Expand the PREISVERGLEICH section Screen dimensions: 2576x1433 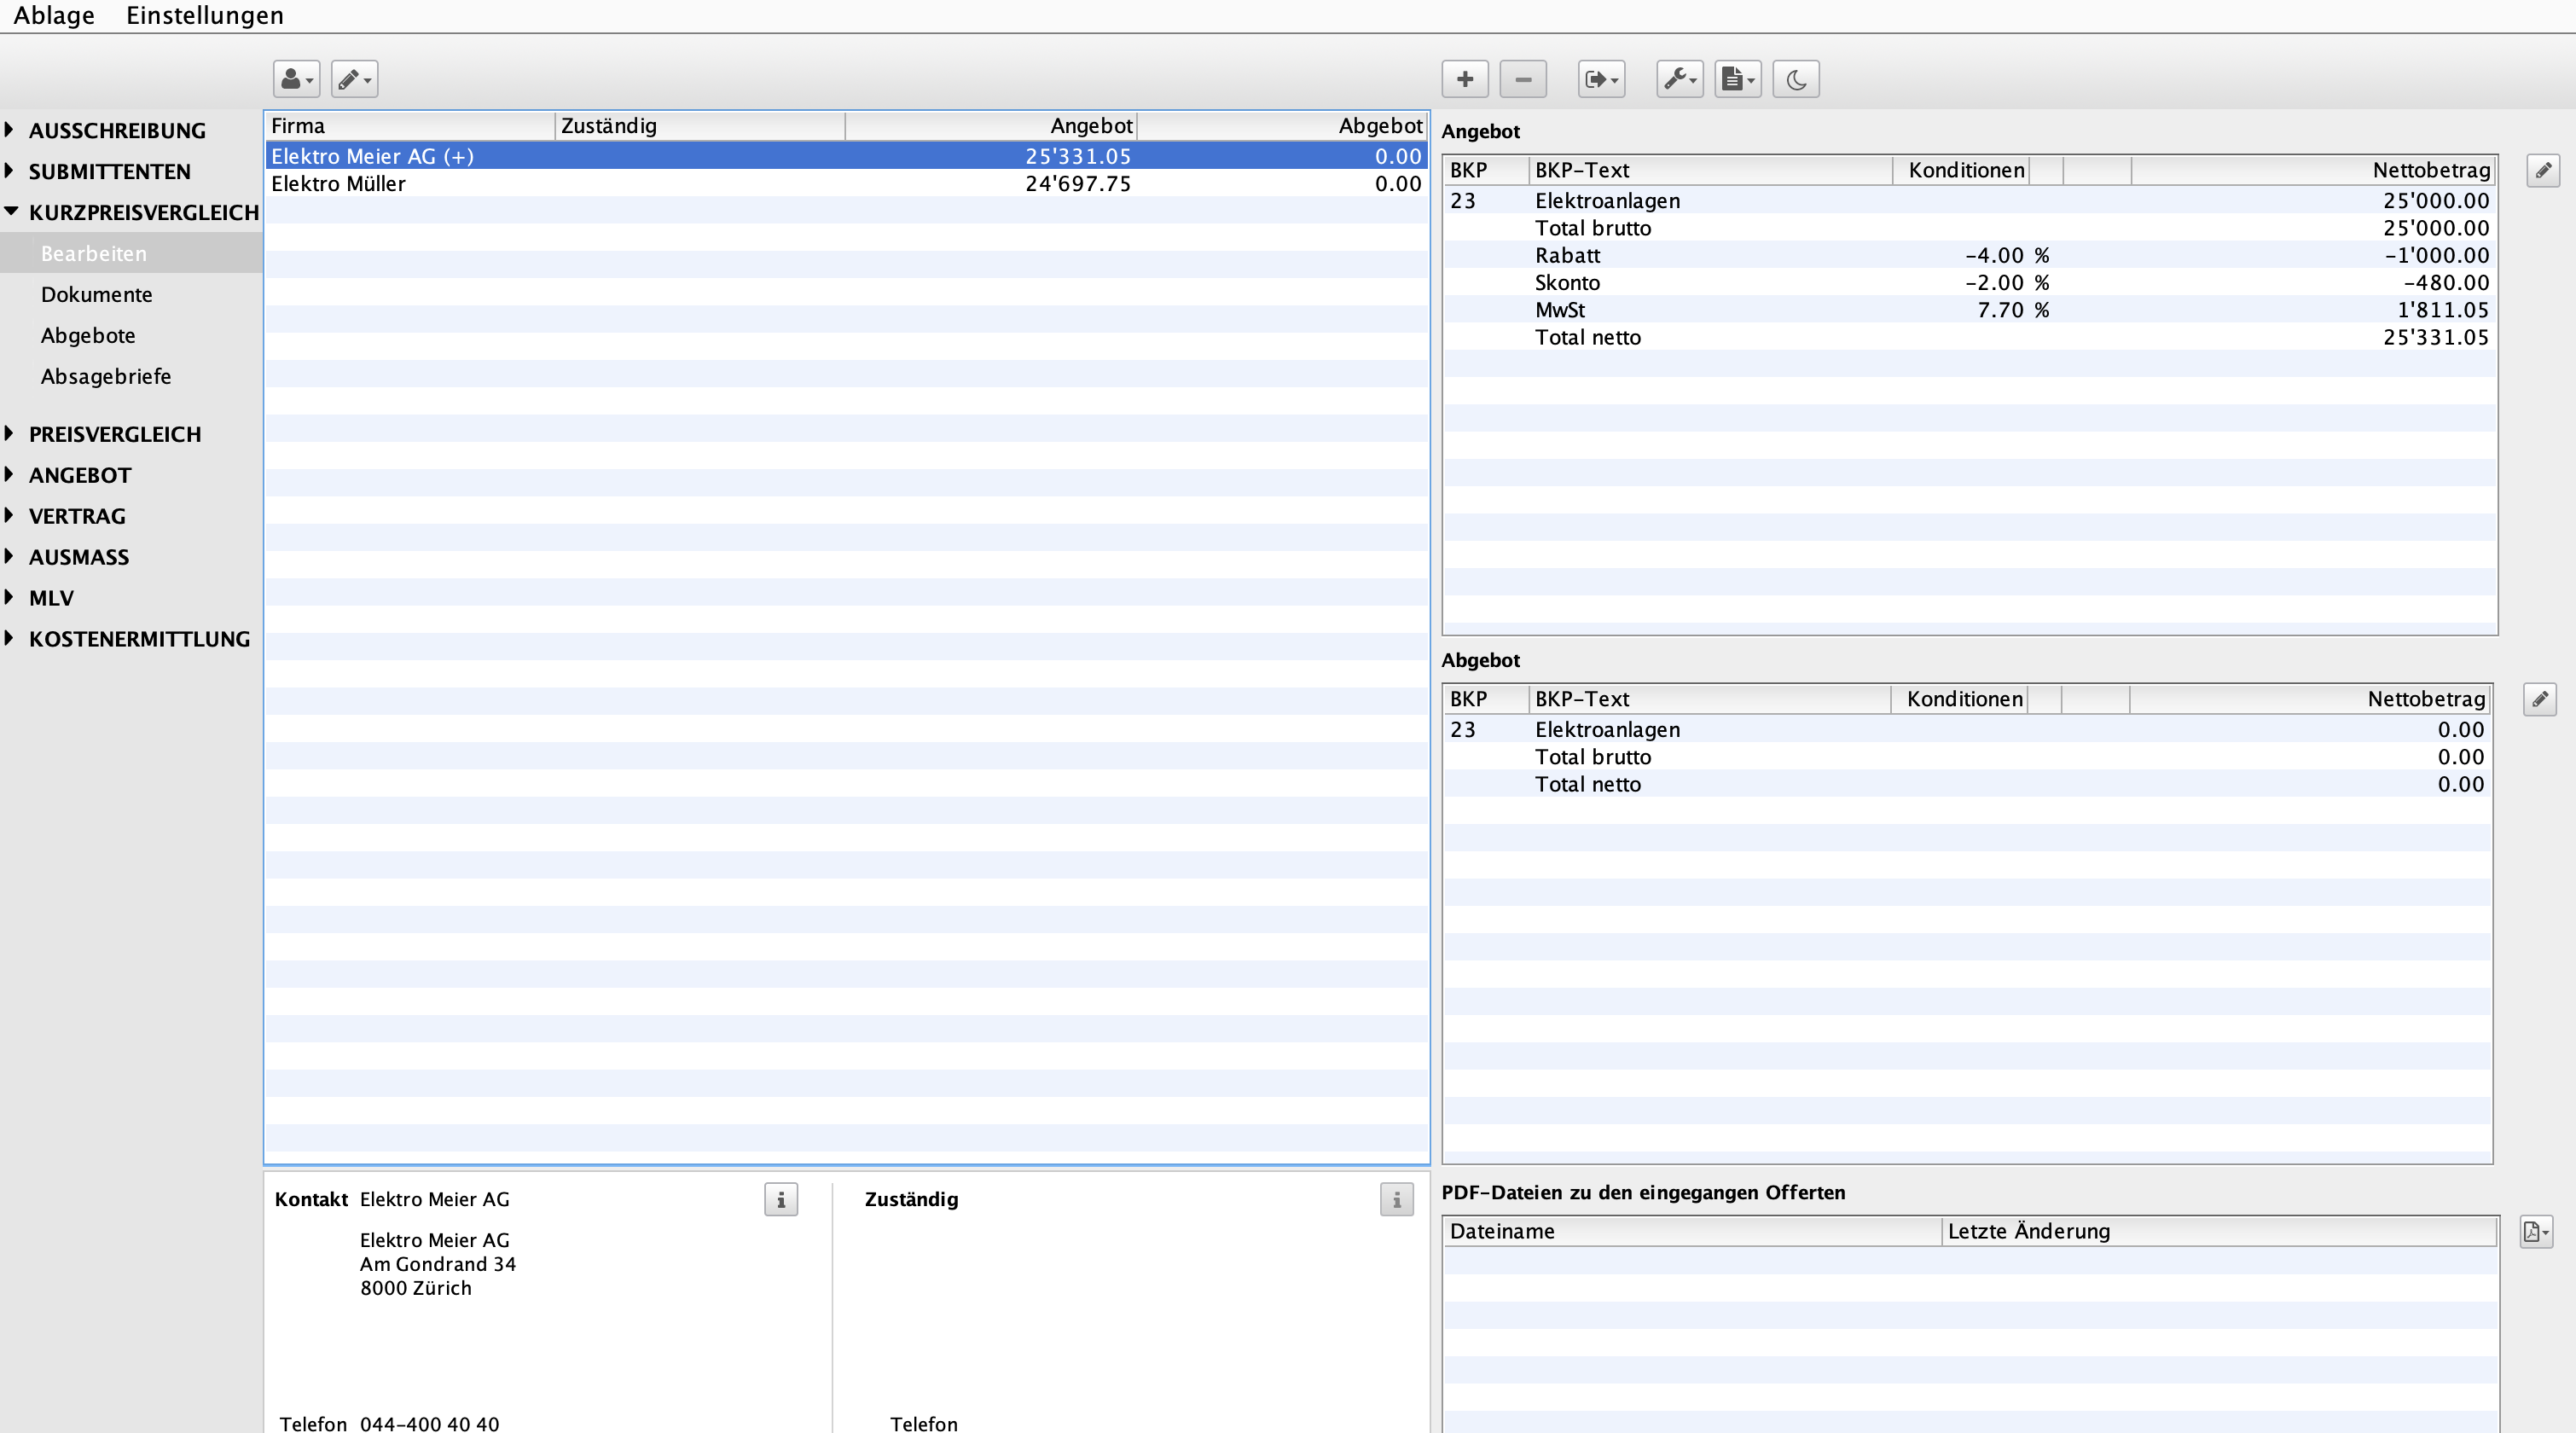(10, 434)
